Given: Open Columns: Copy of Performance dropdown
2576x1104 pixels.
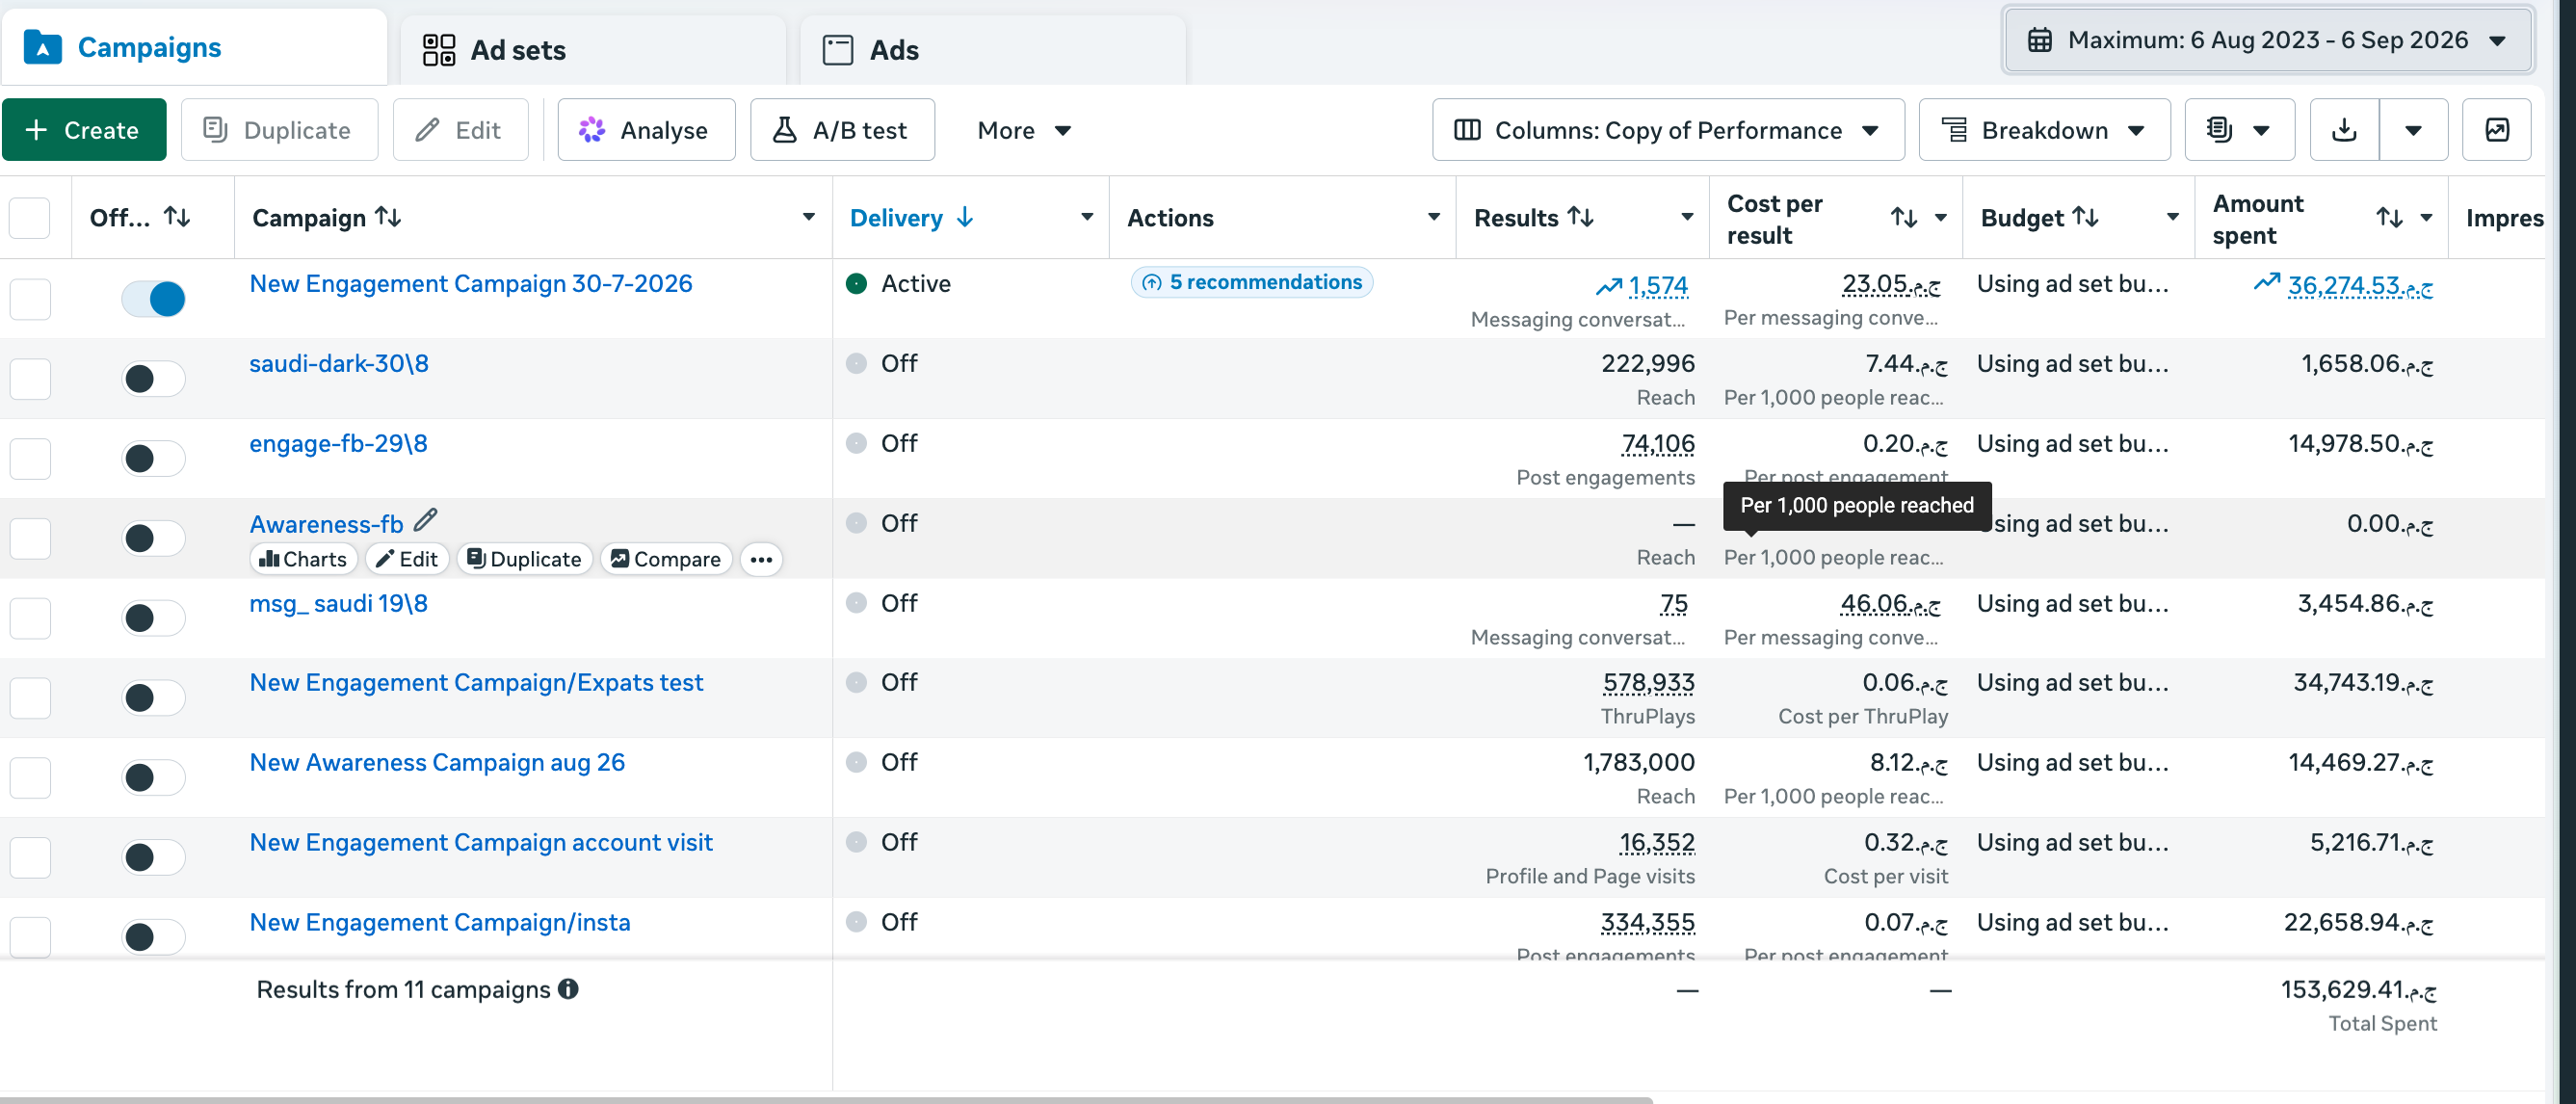Looking at the screenshot, I should (1667, 130).
